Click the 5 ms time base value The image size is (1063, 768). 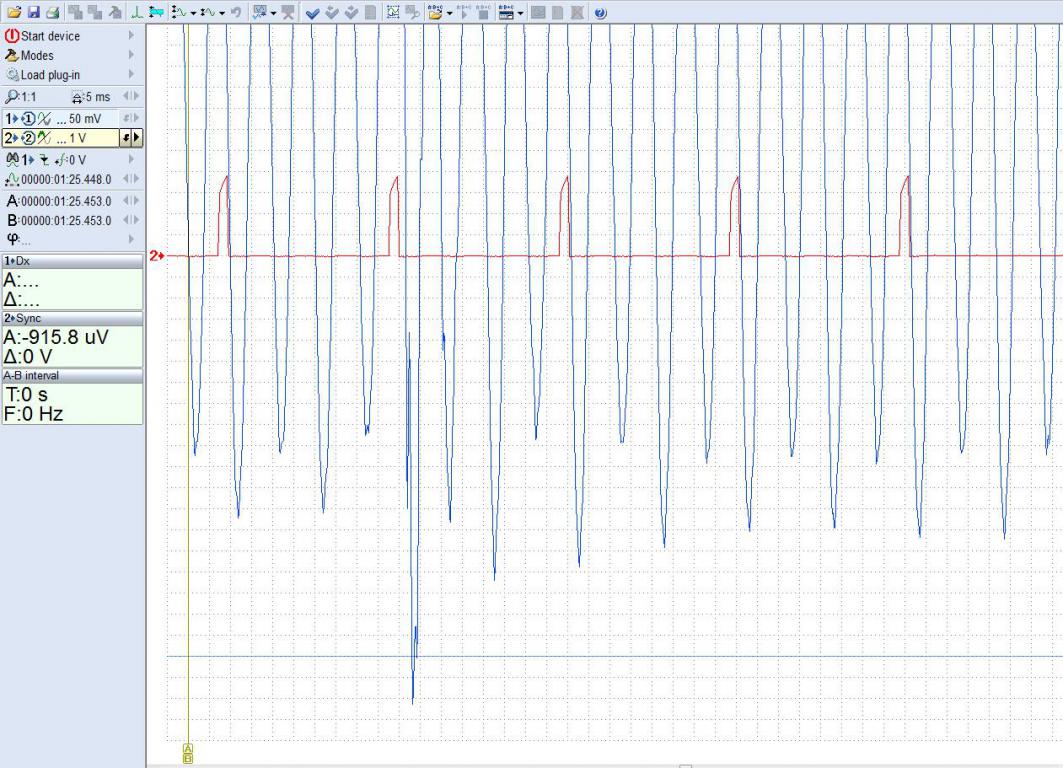point(98,97)
